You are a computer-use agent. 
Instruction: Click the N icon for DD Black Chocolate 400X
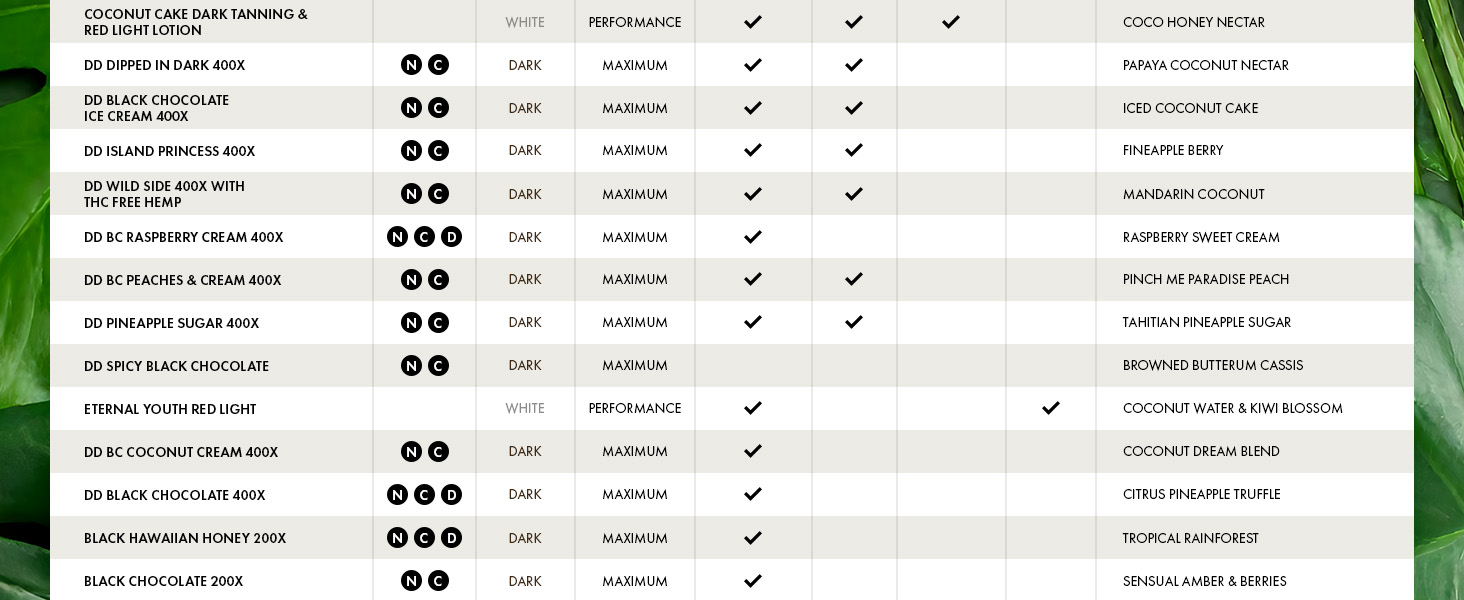coord(397,495)
